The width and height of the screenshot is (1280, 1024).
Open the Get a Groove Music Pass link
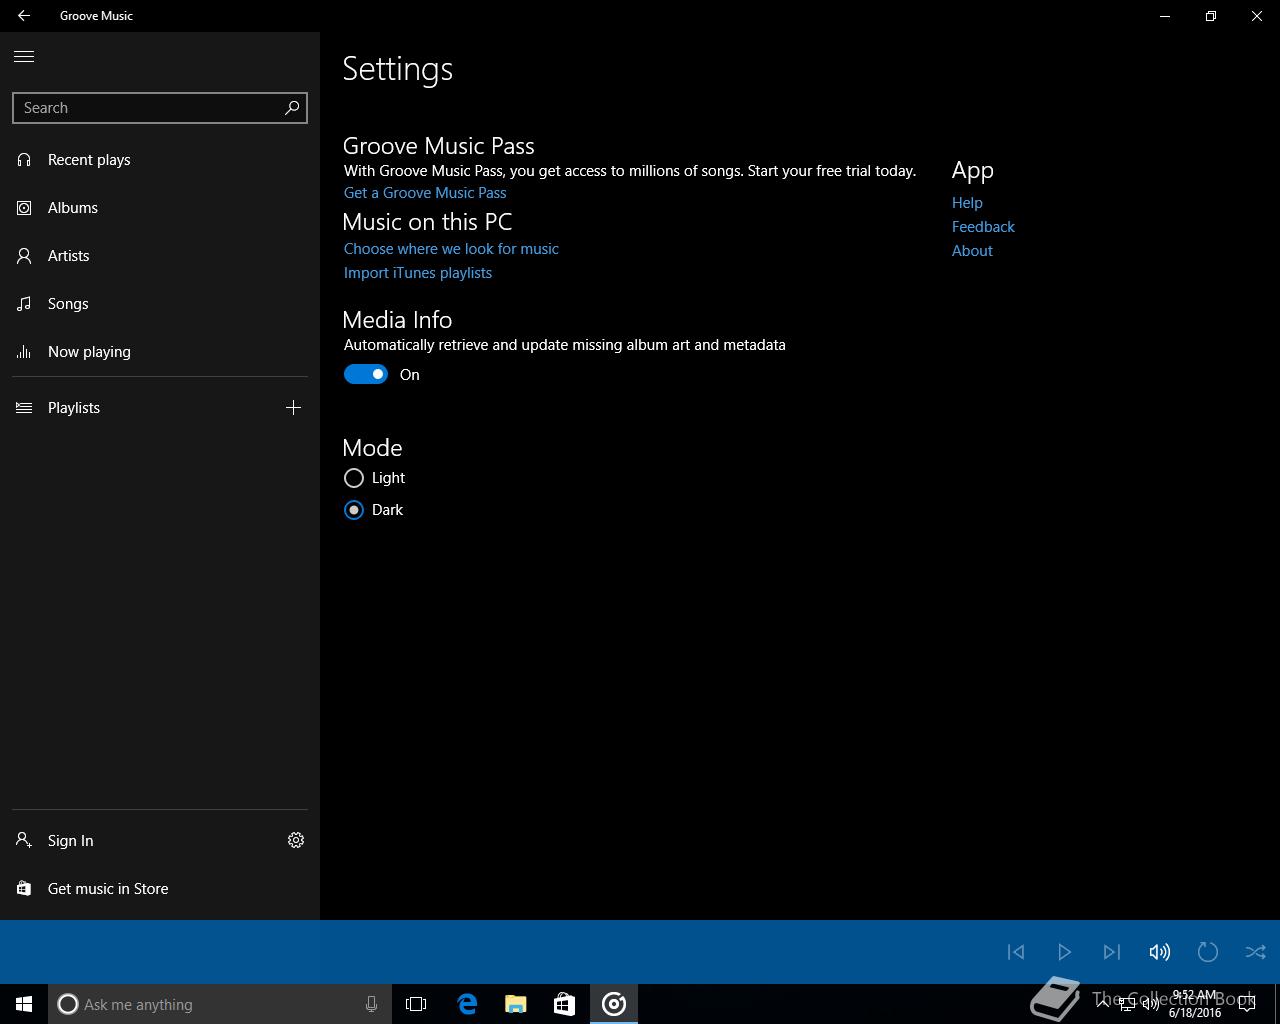click(x=425, y=193)
